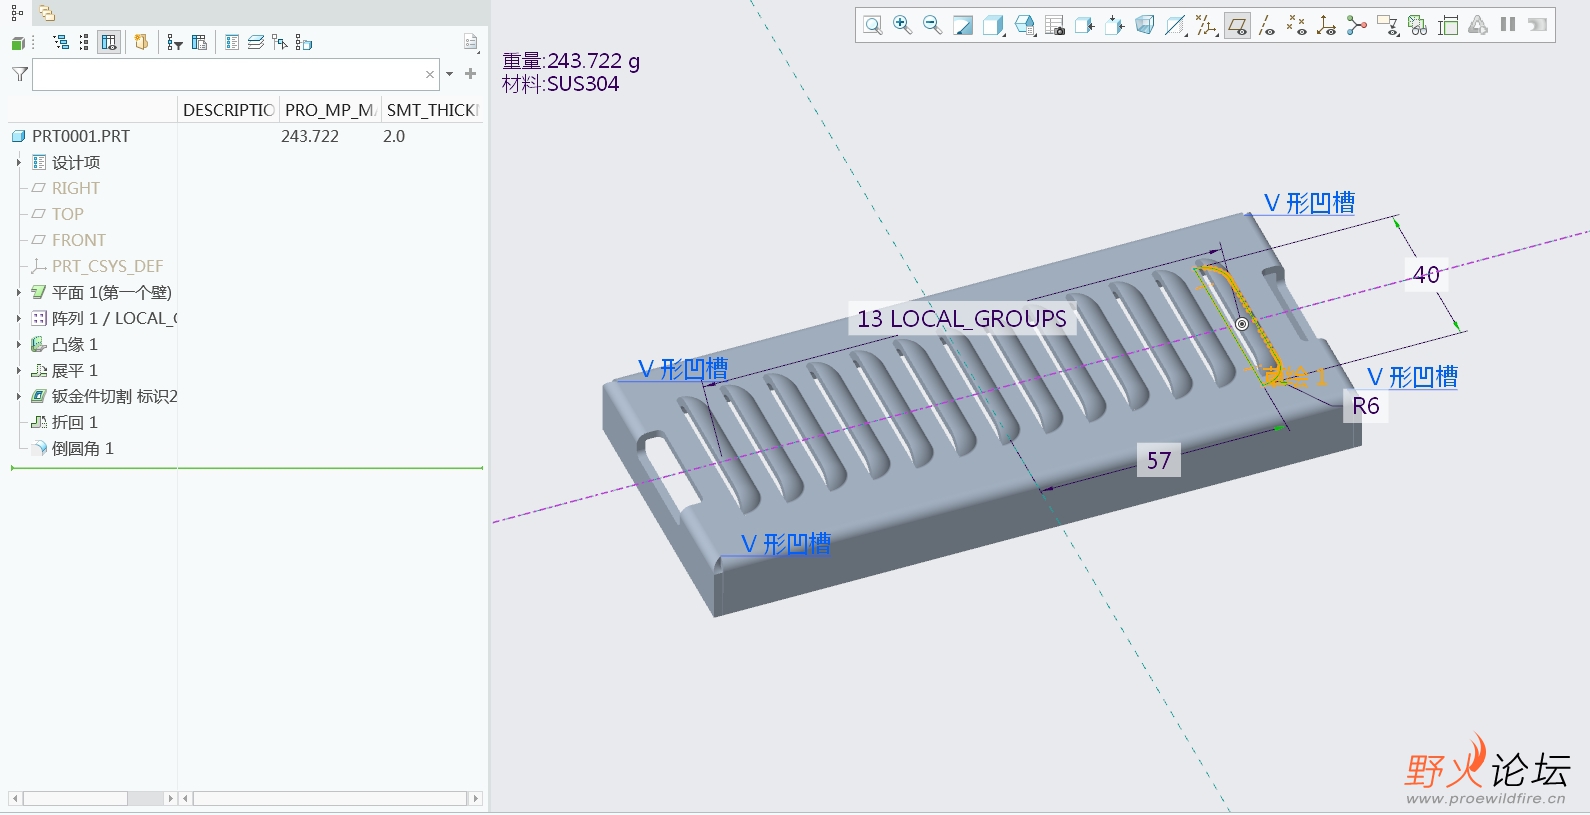Select the R6 dimension label

[1365, 406]
